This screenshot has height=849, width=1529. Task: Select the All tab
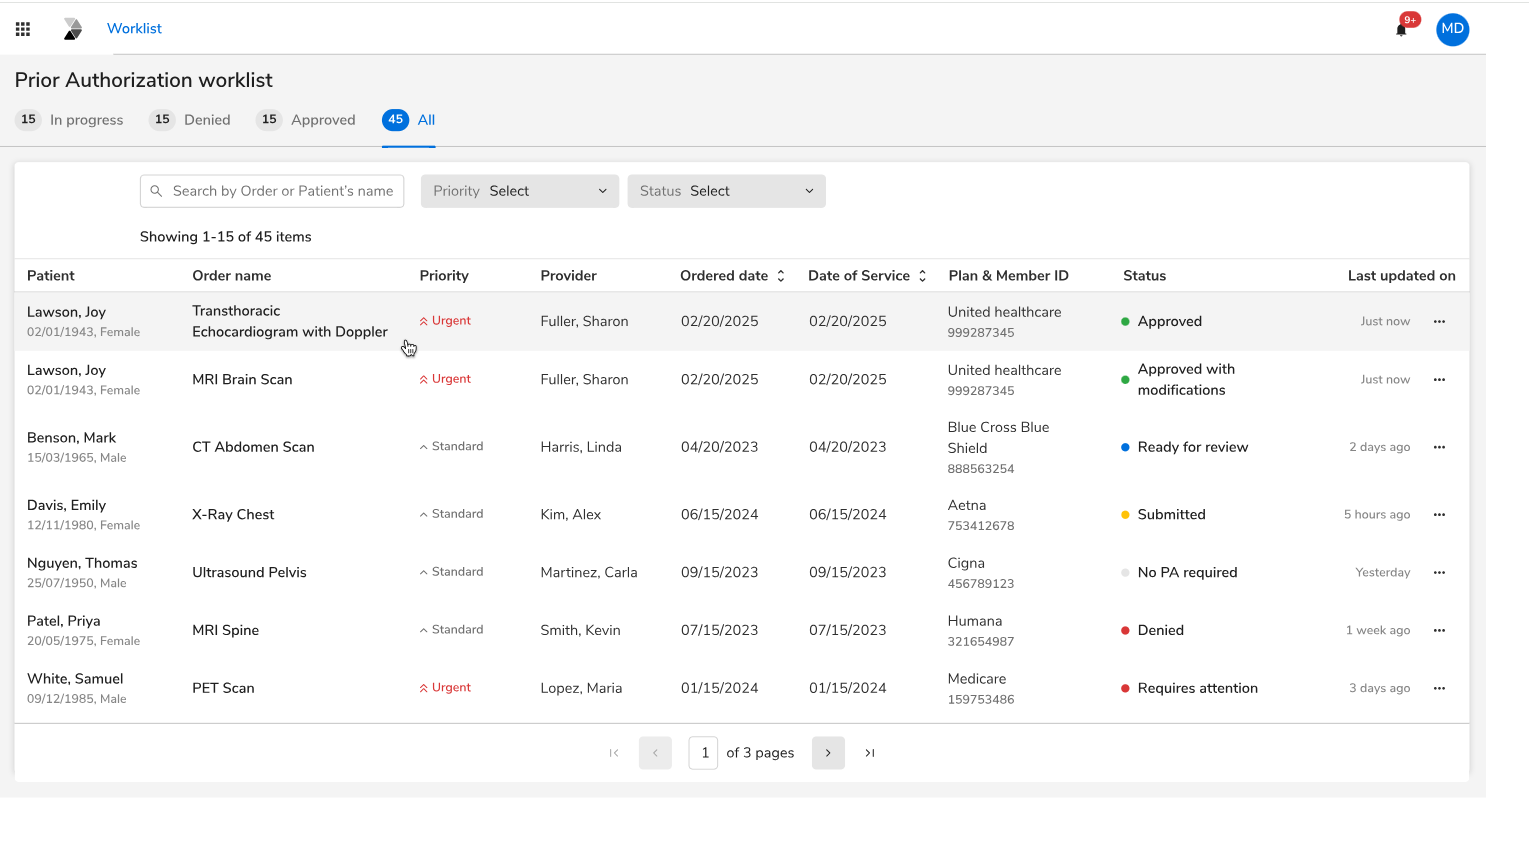(x=409, y=120)
